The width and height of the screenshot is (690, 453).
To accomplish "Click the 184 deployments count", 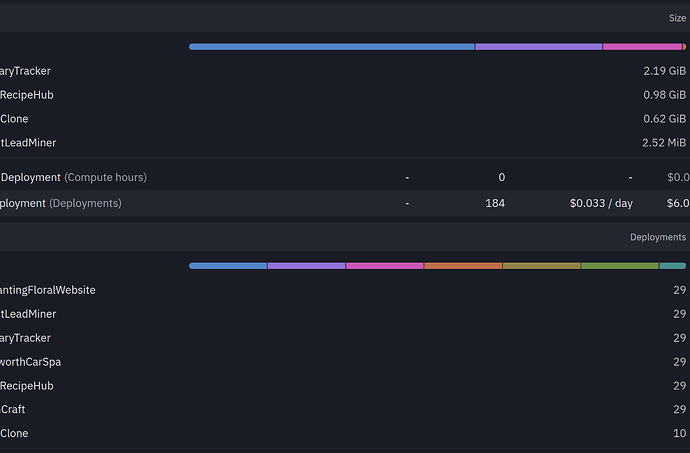I will (495, 203).
